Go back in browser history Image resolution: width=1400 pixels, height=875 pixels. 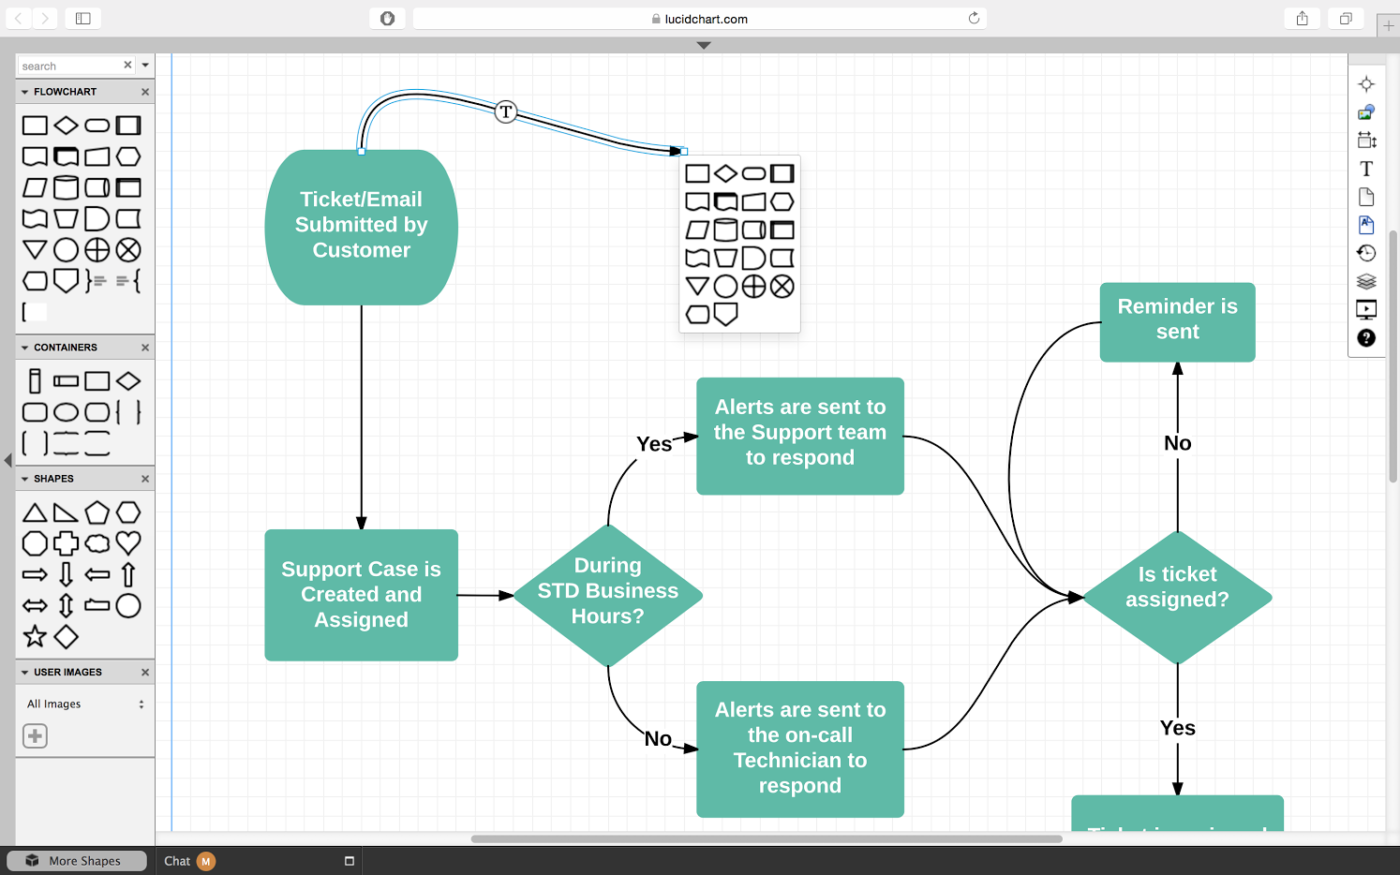click(19, 18)
